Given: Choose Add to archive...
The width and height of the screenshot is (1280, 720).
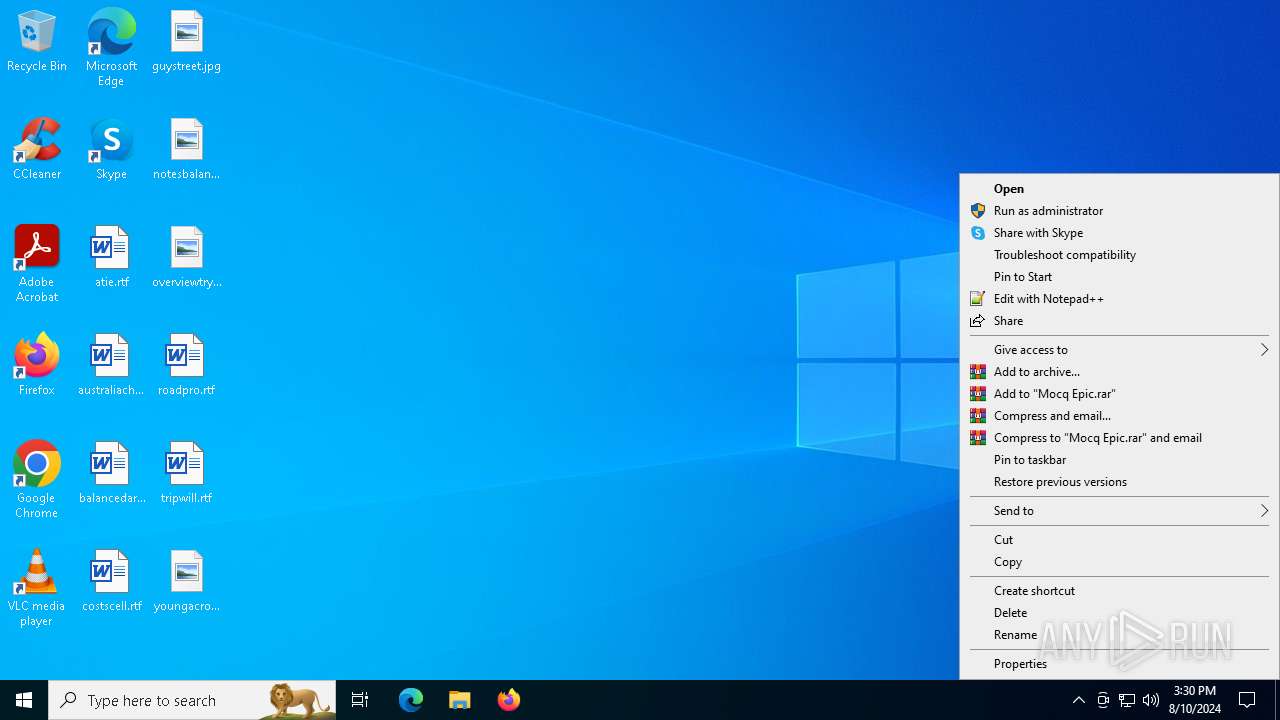Looking at the screenshot, I should pos(1119,372).
